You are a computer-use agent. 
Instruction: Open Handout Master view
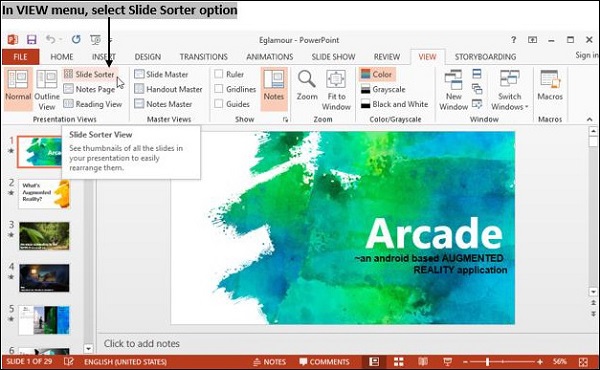pyautogui.click(x=168, y=89)
